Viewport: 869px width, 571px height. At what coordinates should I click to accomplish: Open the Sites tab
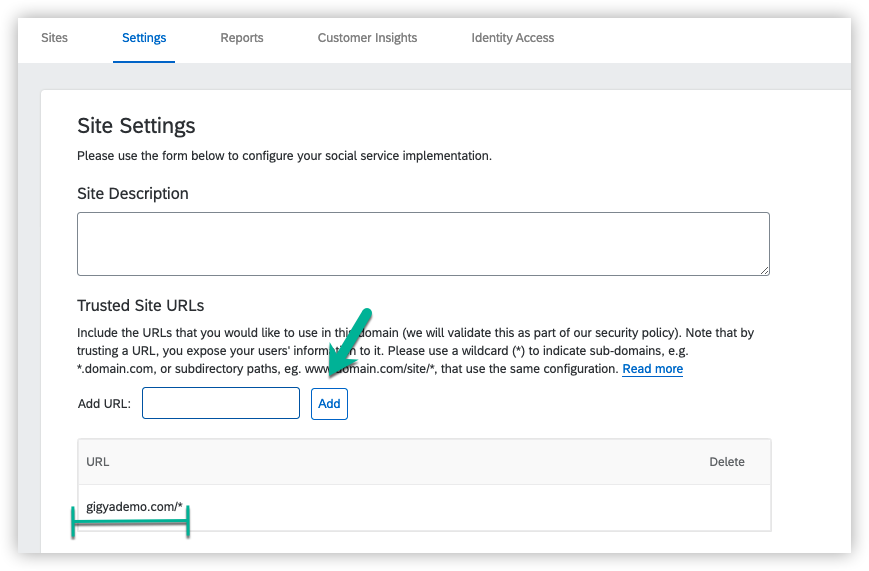[x=54, y=38]
